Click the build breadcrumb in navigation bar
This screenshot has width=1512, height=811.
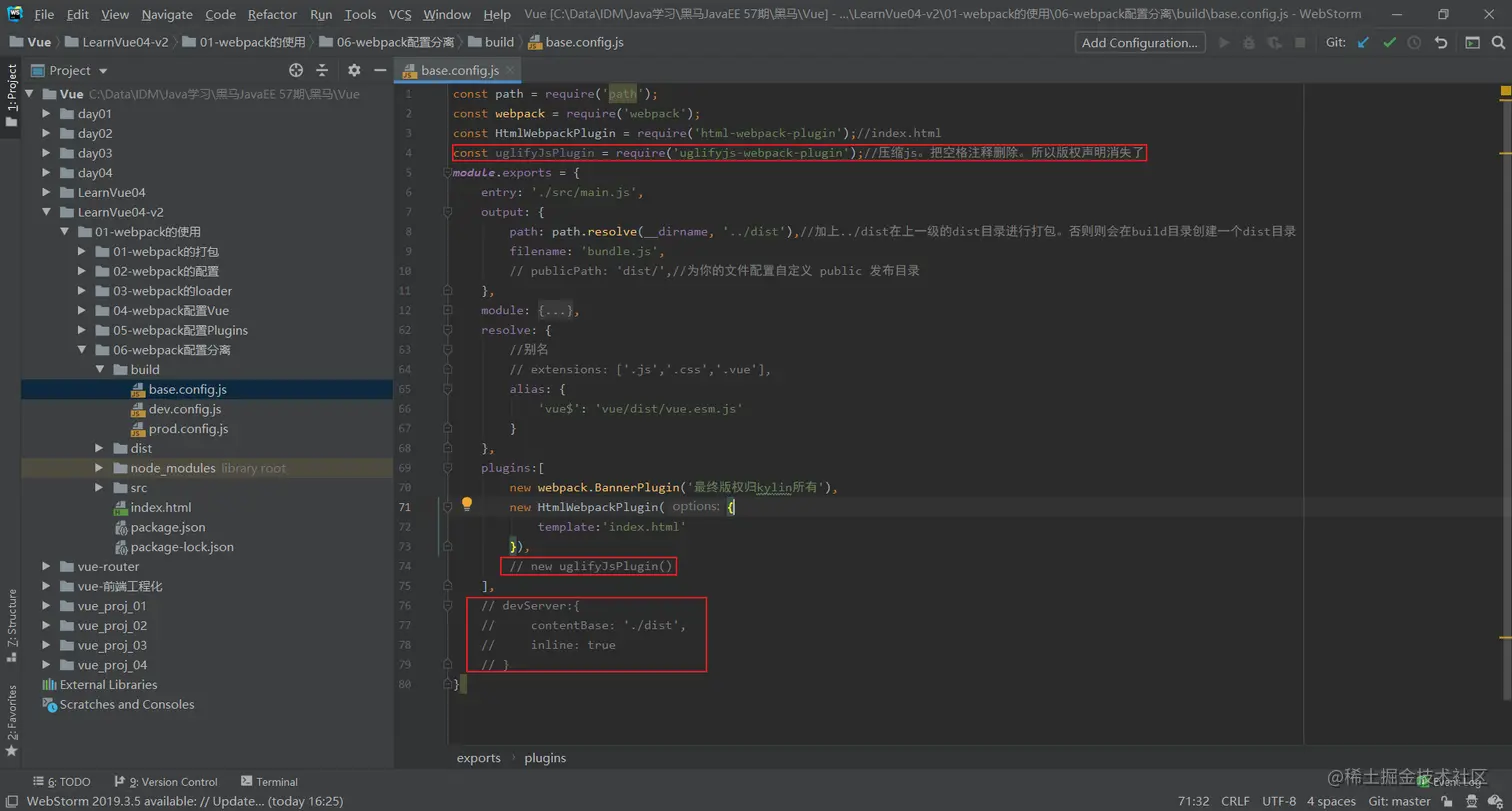coord(499,42)
